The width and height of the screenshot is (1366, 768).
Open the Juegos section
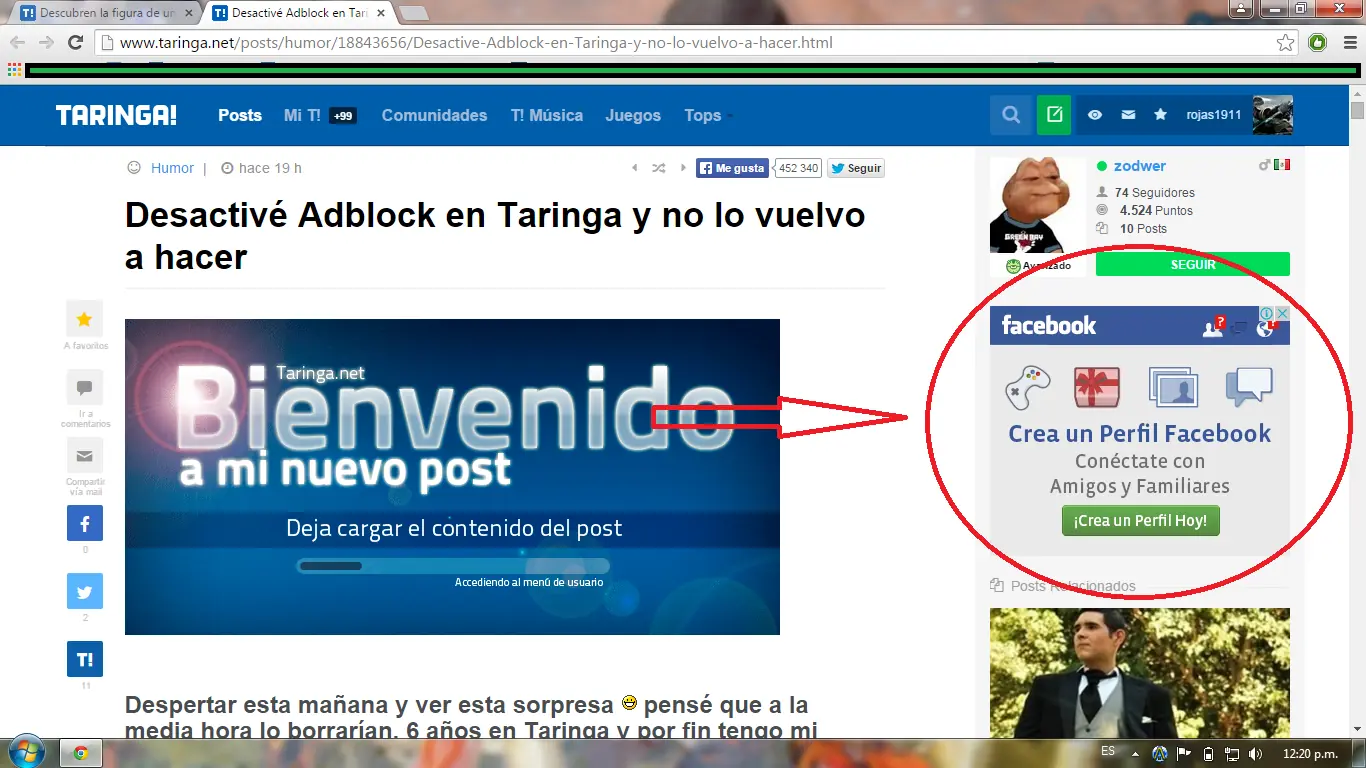click(633, 115)
